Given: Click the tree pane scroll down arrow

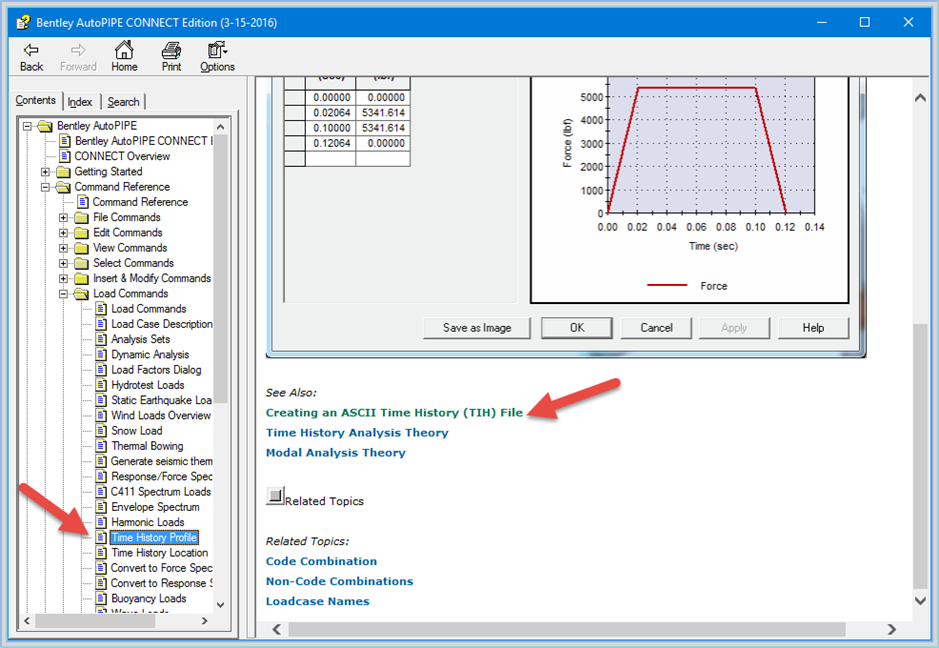Looking at the screenshot, I should [x=220, y=605].
